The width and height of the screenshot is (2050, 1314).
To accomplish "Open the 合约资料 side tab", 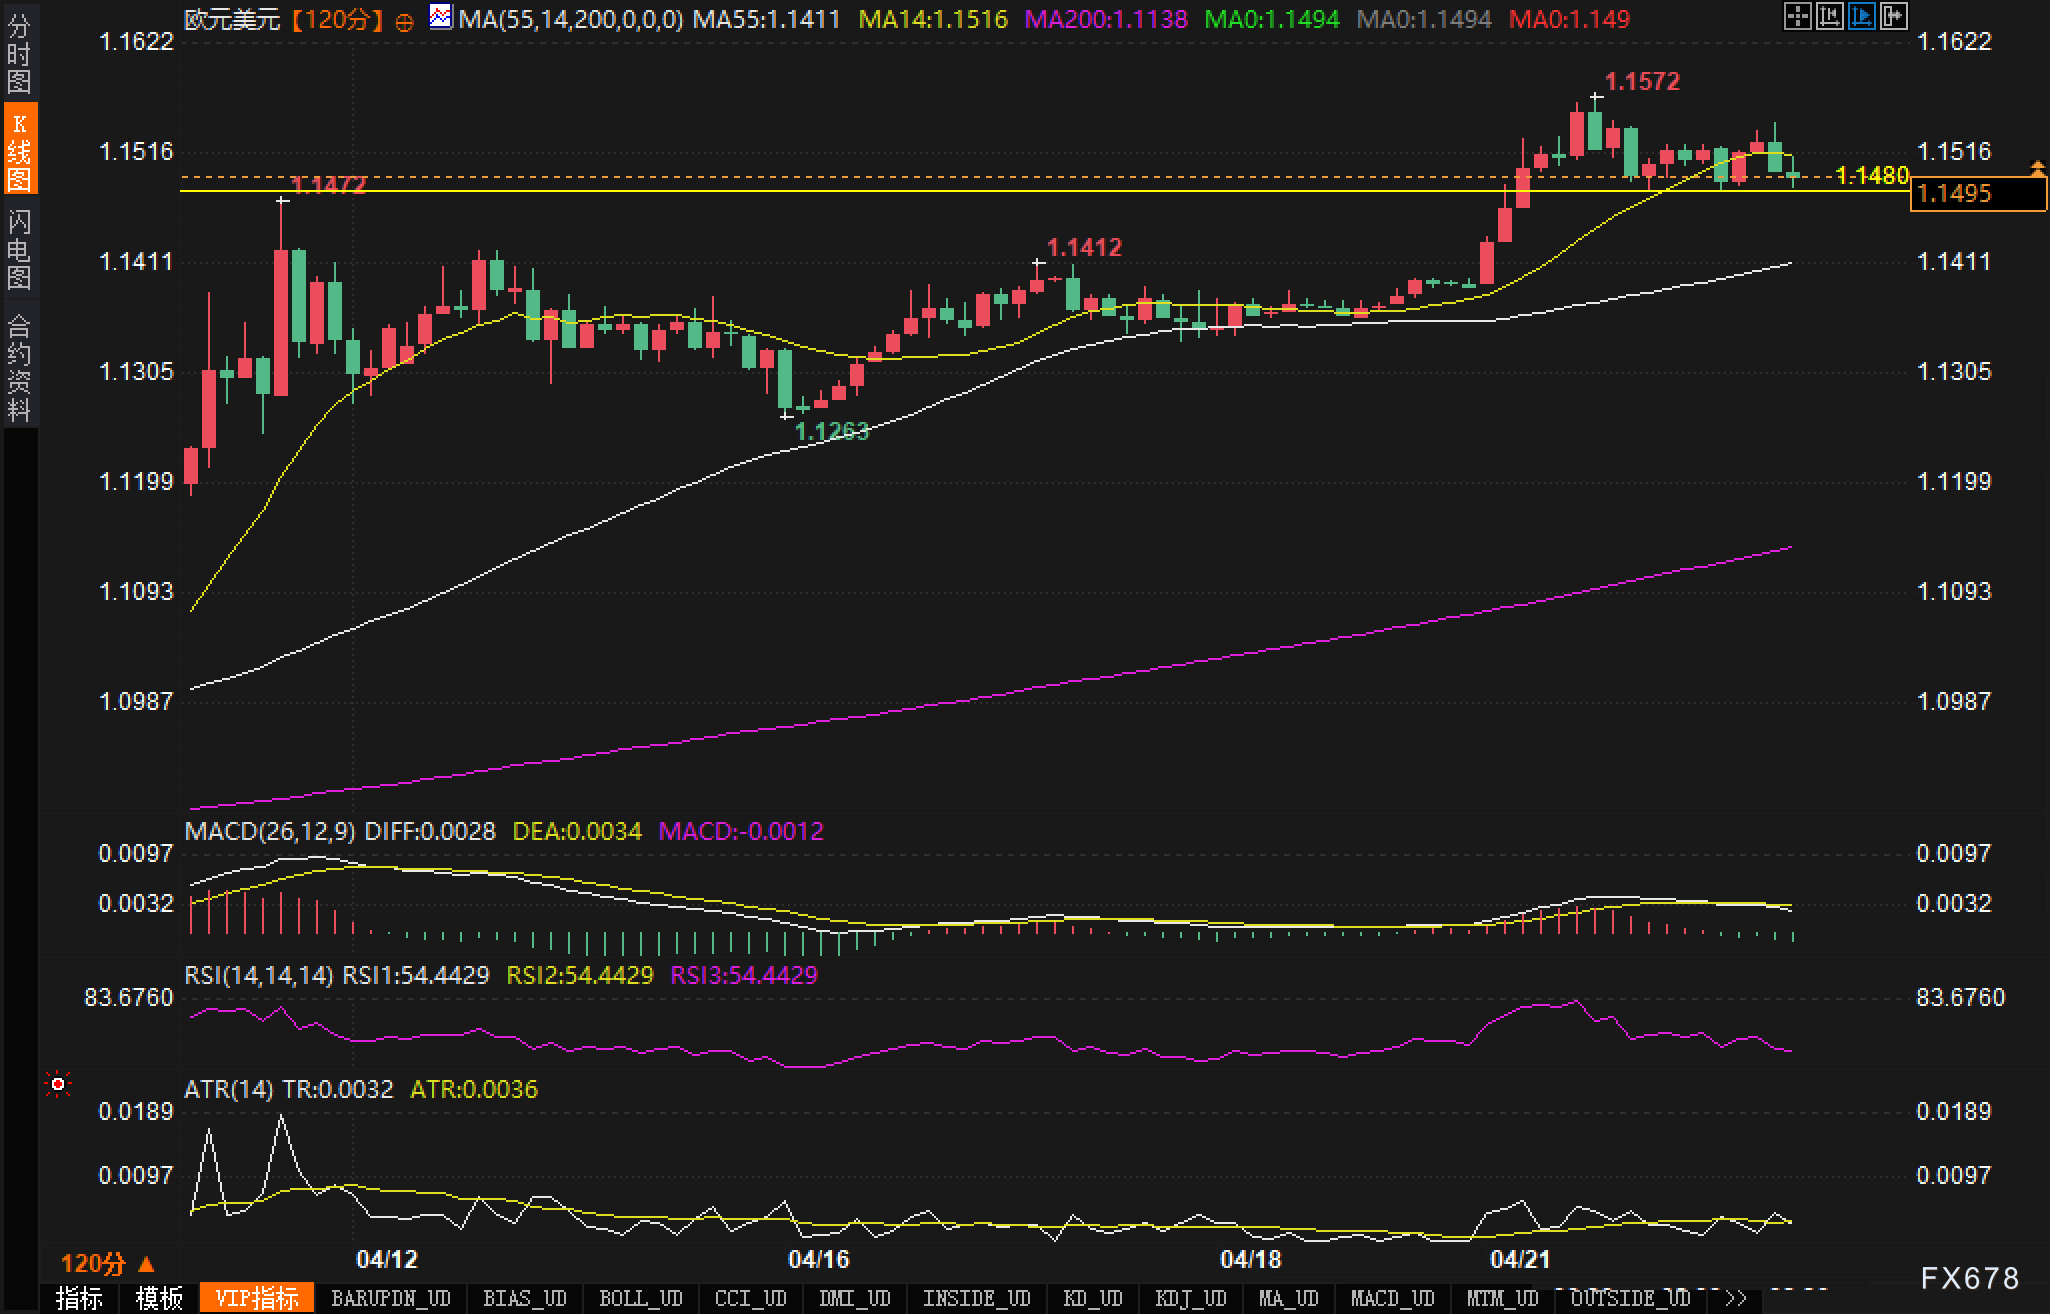I will 19,367.
